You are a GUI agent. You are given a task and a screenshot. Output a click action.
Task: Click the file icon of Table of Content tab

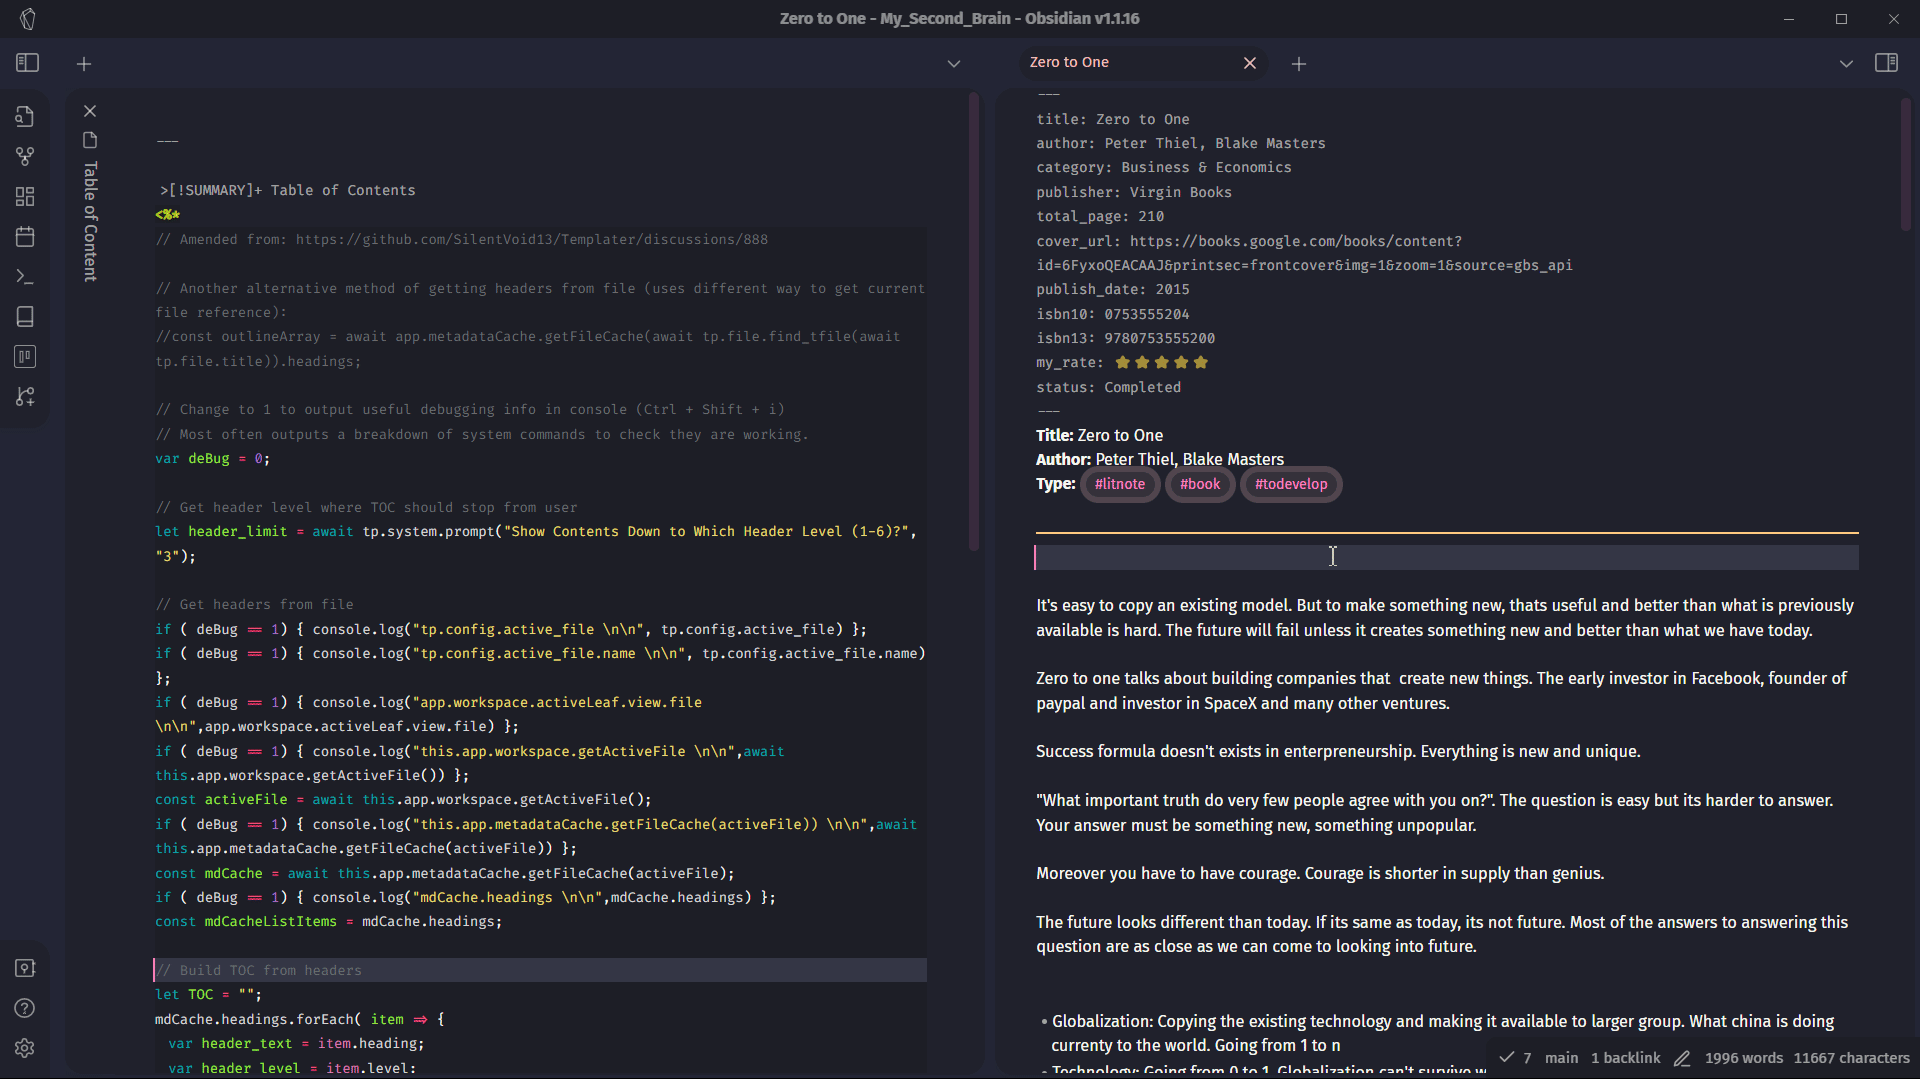[90, 140]
